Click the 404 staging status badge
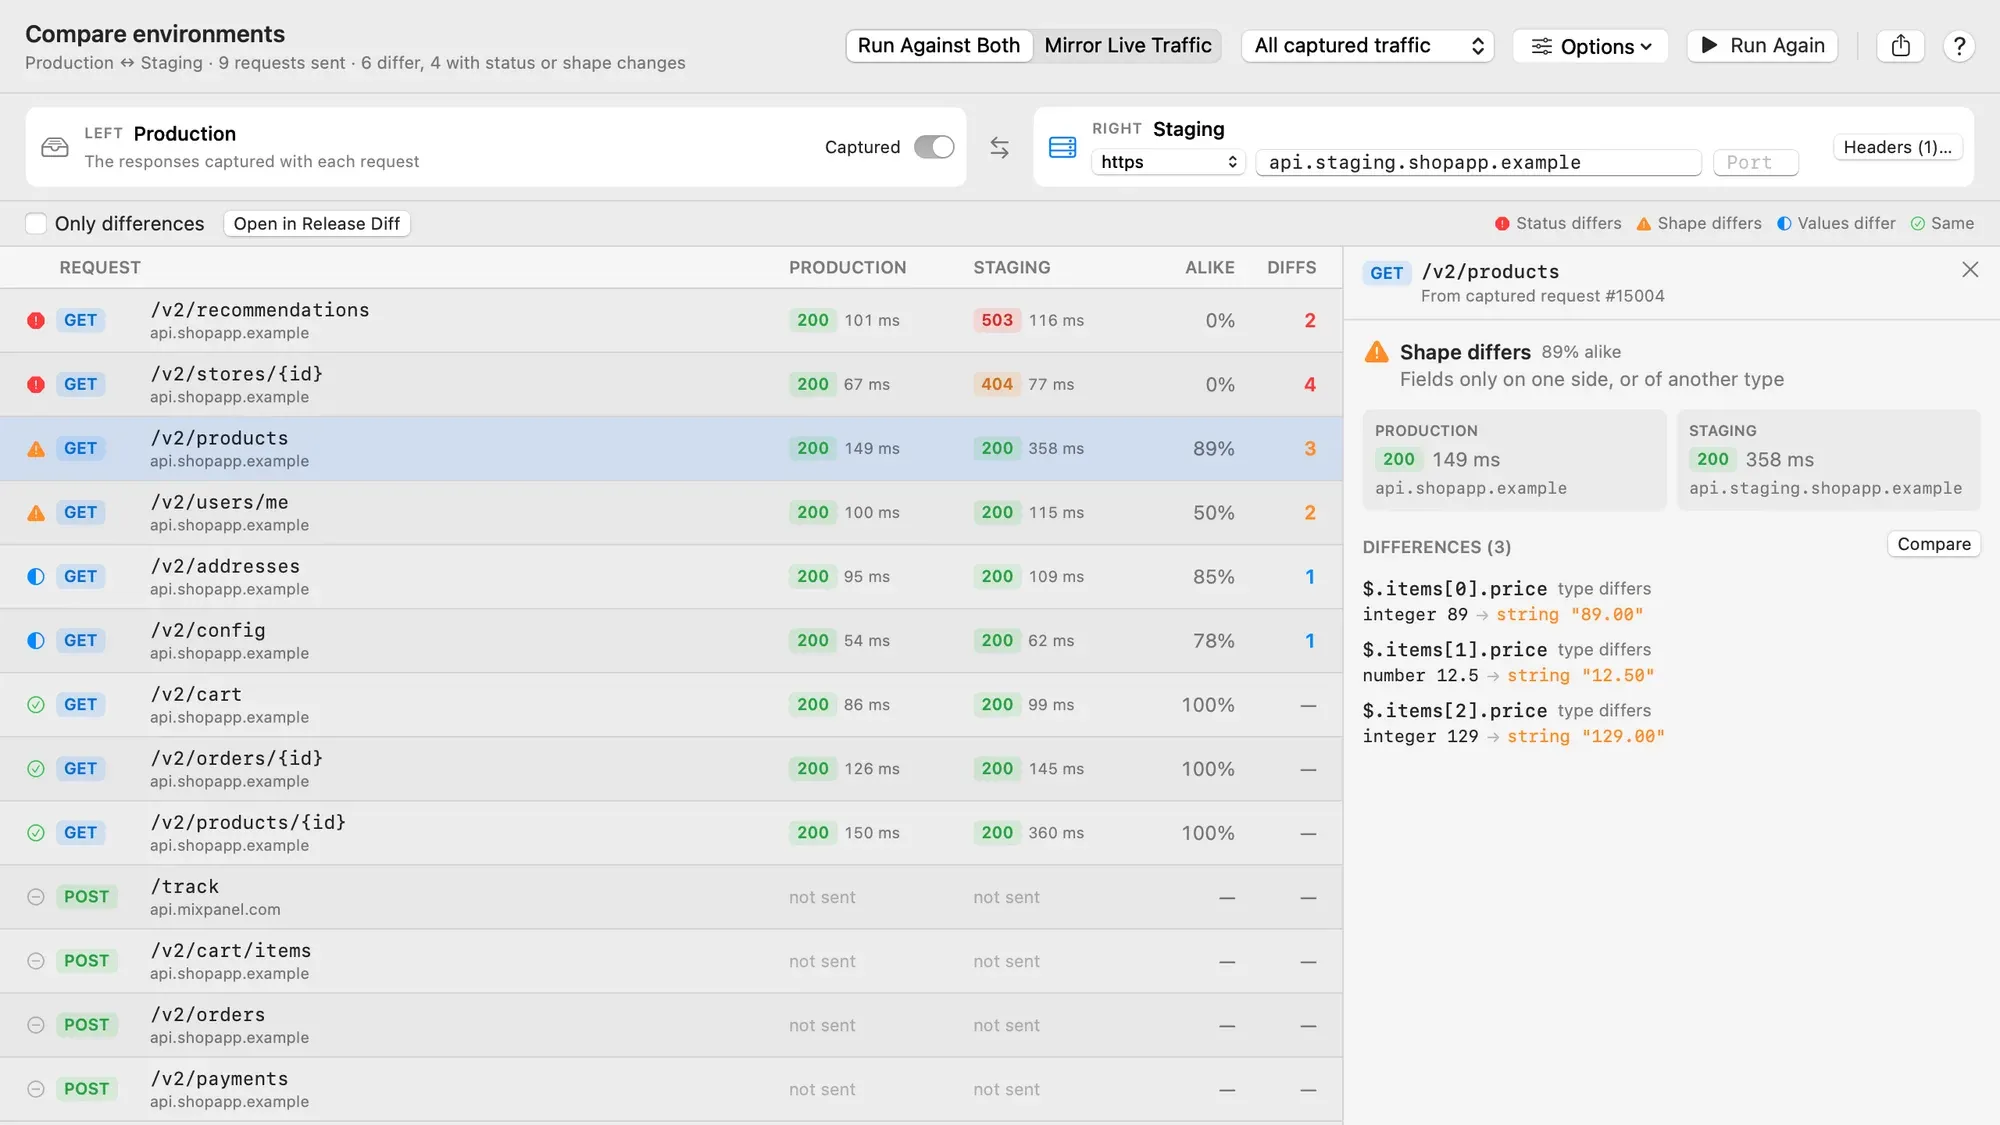This screenshot has height=1125, width=2000. point(996,384)
